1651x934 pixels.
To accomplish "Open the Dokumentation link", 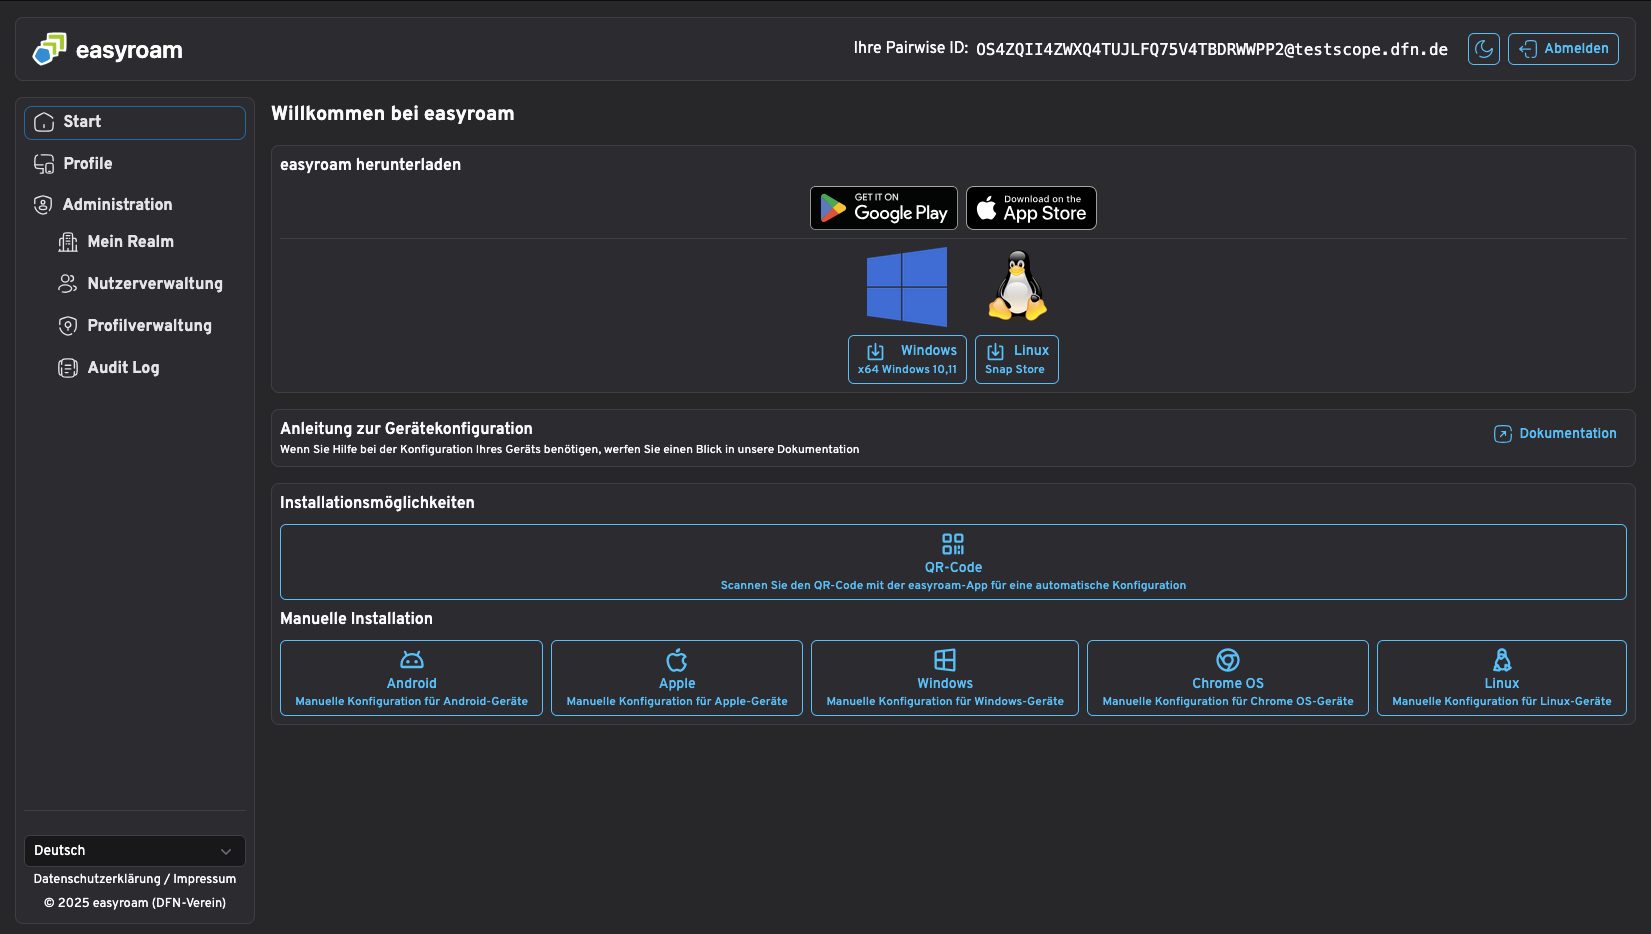I will click(1555, 434).
